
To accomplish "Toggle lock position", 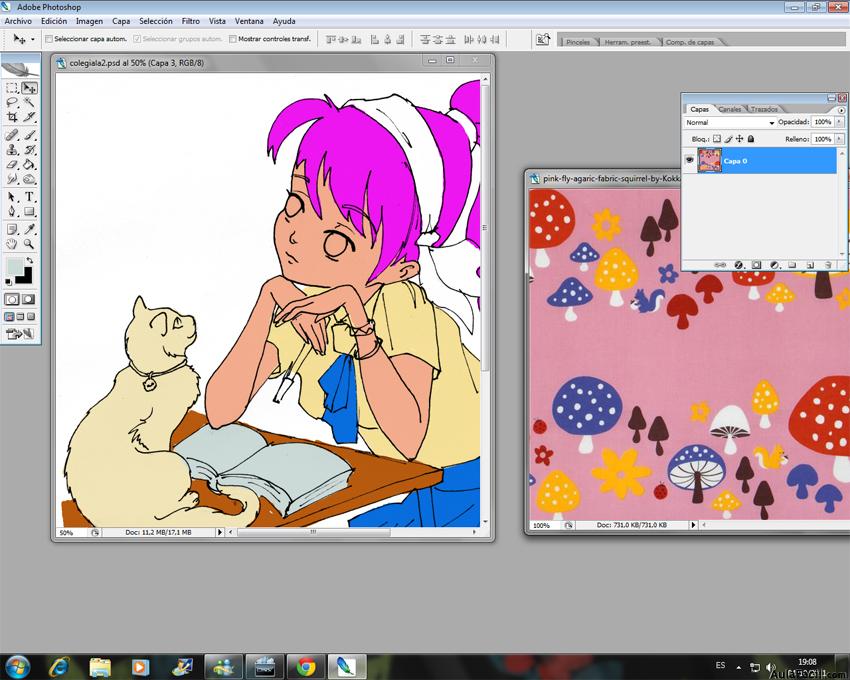I will (739, 139).
